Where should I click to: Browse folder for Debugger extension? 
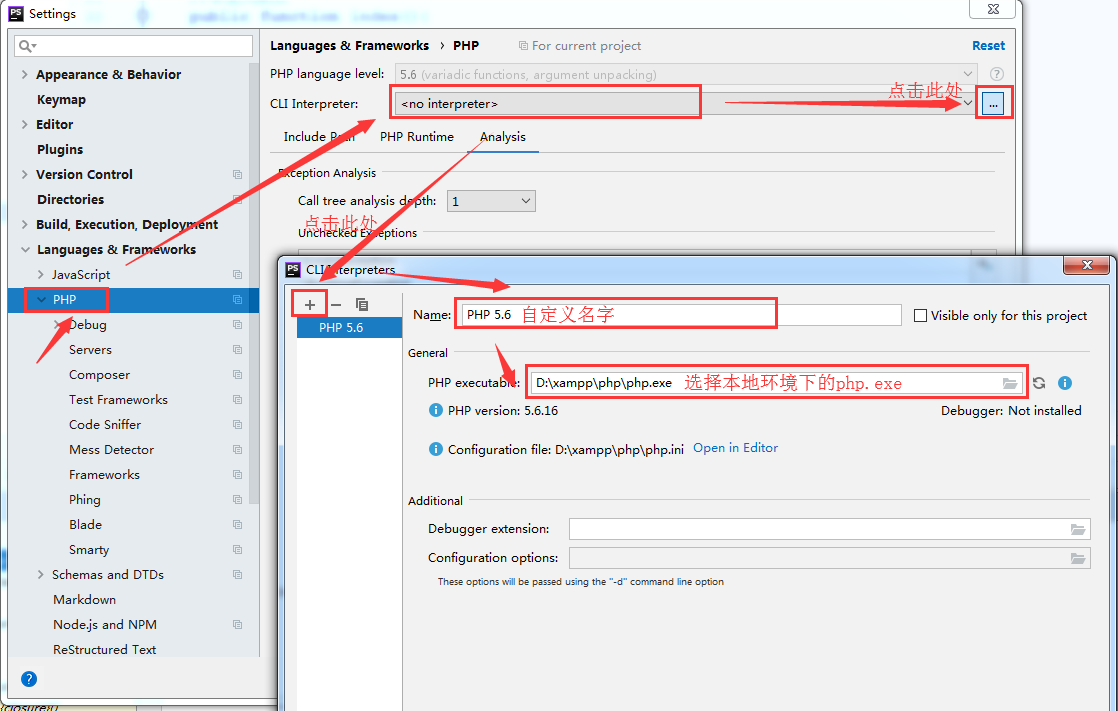1077,529
